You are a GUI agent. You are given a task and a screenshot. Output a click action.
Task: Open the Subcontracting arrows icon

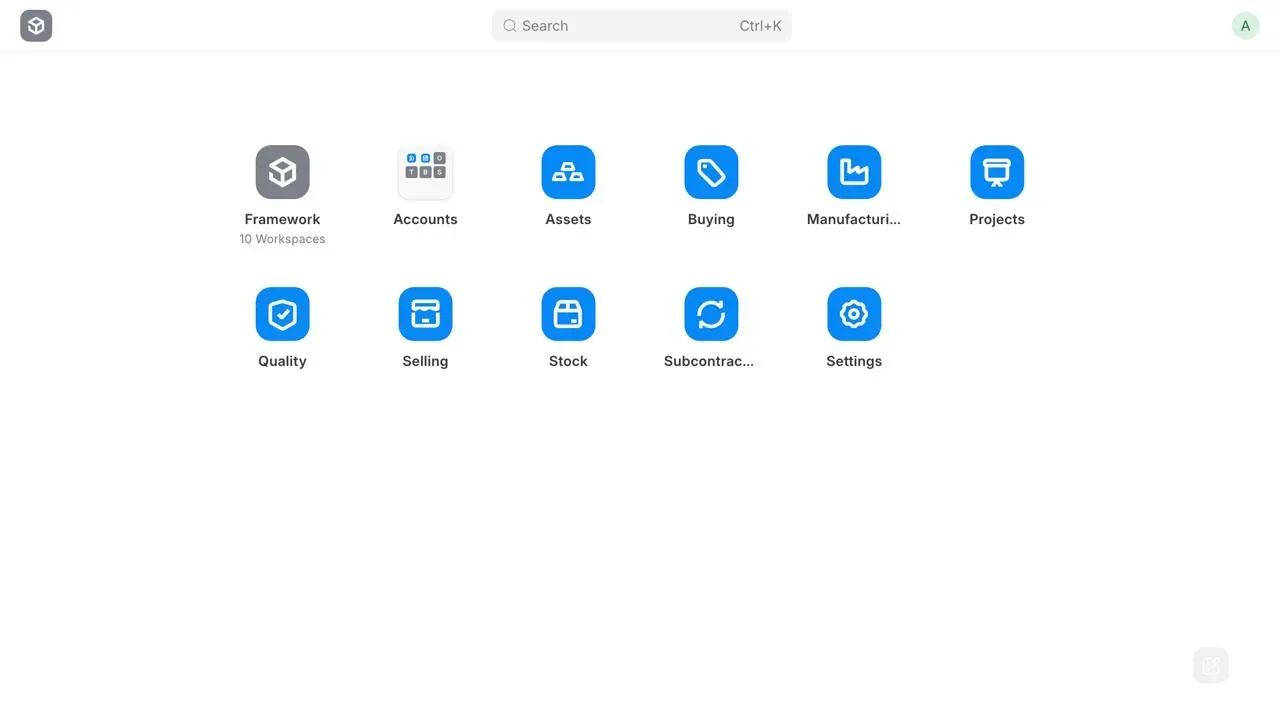coord(711,314)
